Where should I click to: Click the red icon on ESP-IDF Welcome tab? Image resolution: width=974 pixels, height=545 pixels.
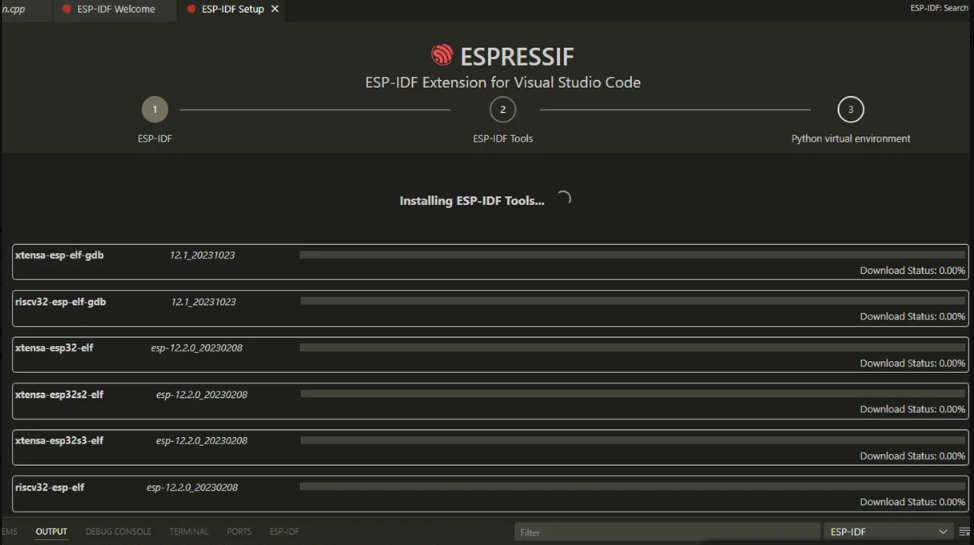(x=67, y=9)
